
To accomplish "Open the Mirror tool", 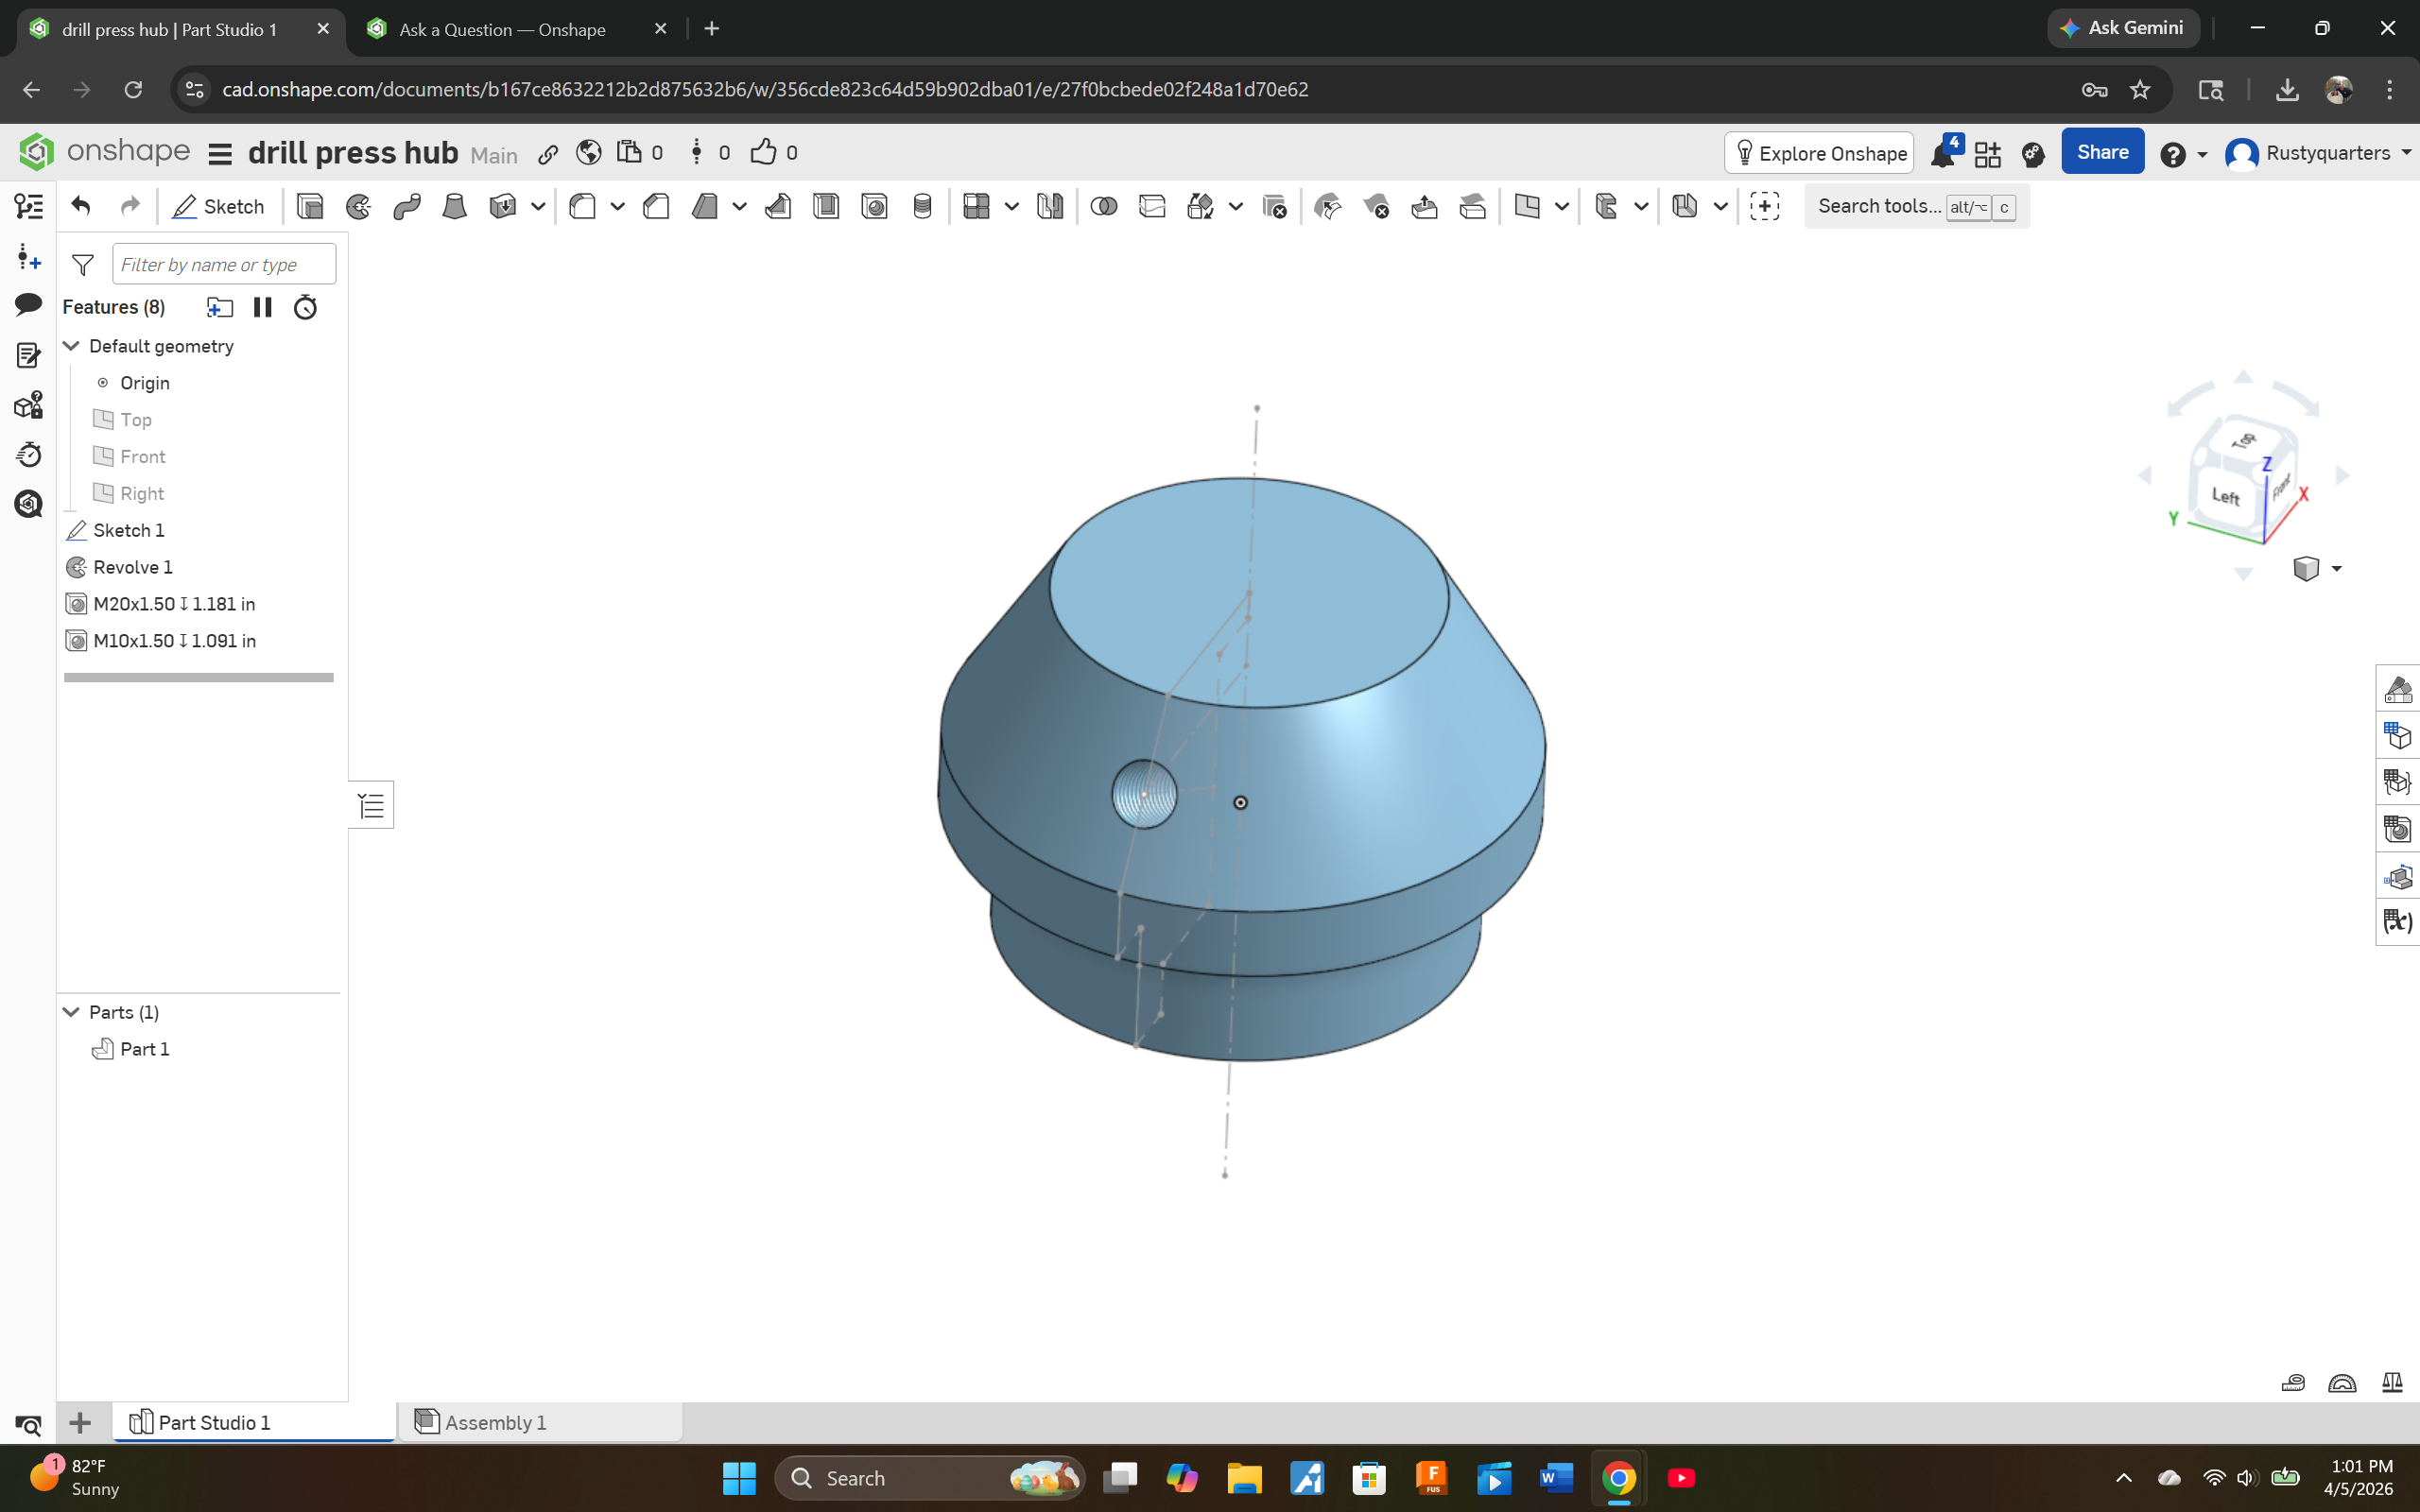I will tap(1049, 207).
